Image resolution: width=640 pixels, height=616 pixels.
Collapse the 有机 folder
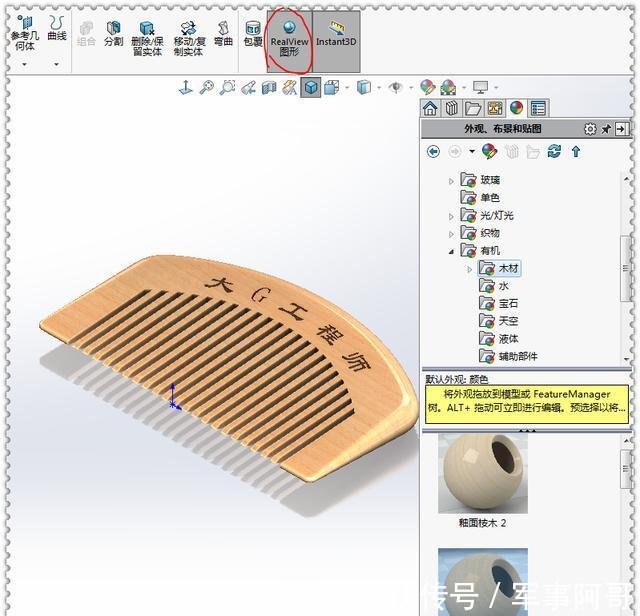click(451, 252)
